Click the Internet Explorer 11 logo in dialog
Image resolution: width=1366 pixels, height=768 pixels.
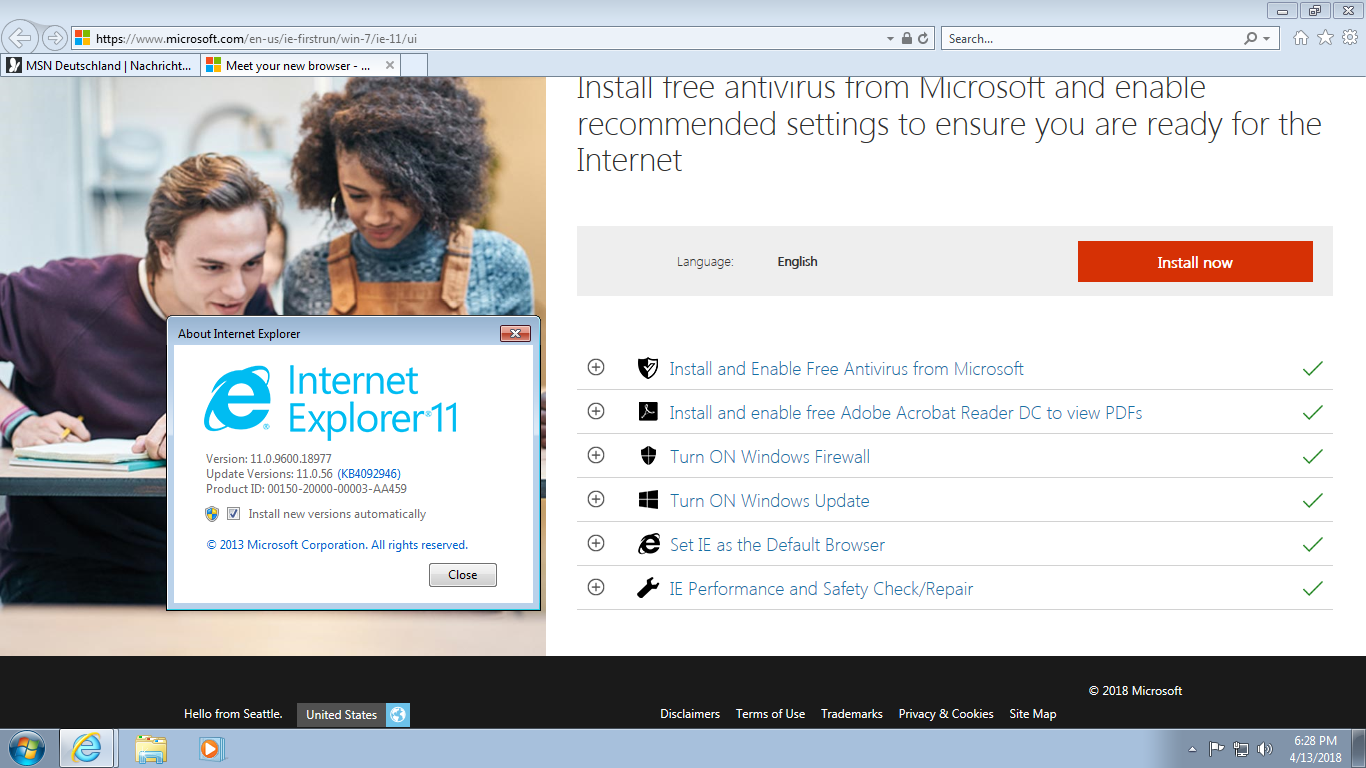pyautogui.click(x=331, y=400)
